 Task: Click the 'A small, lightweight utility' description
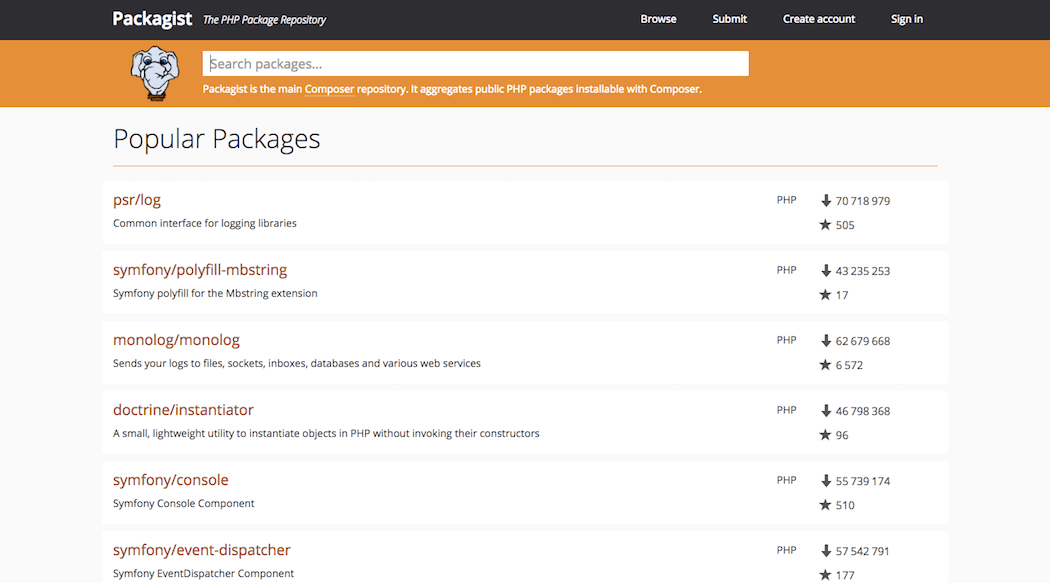326,434
